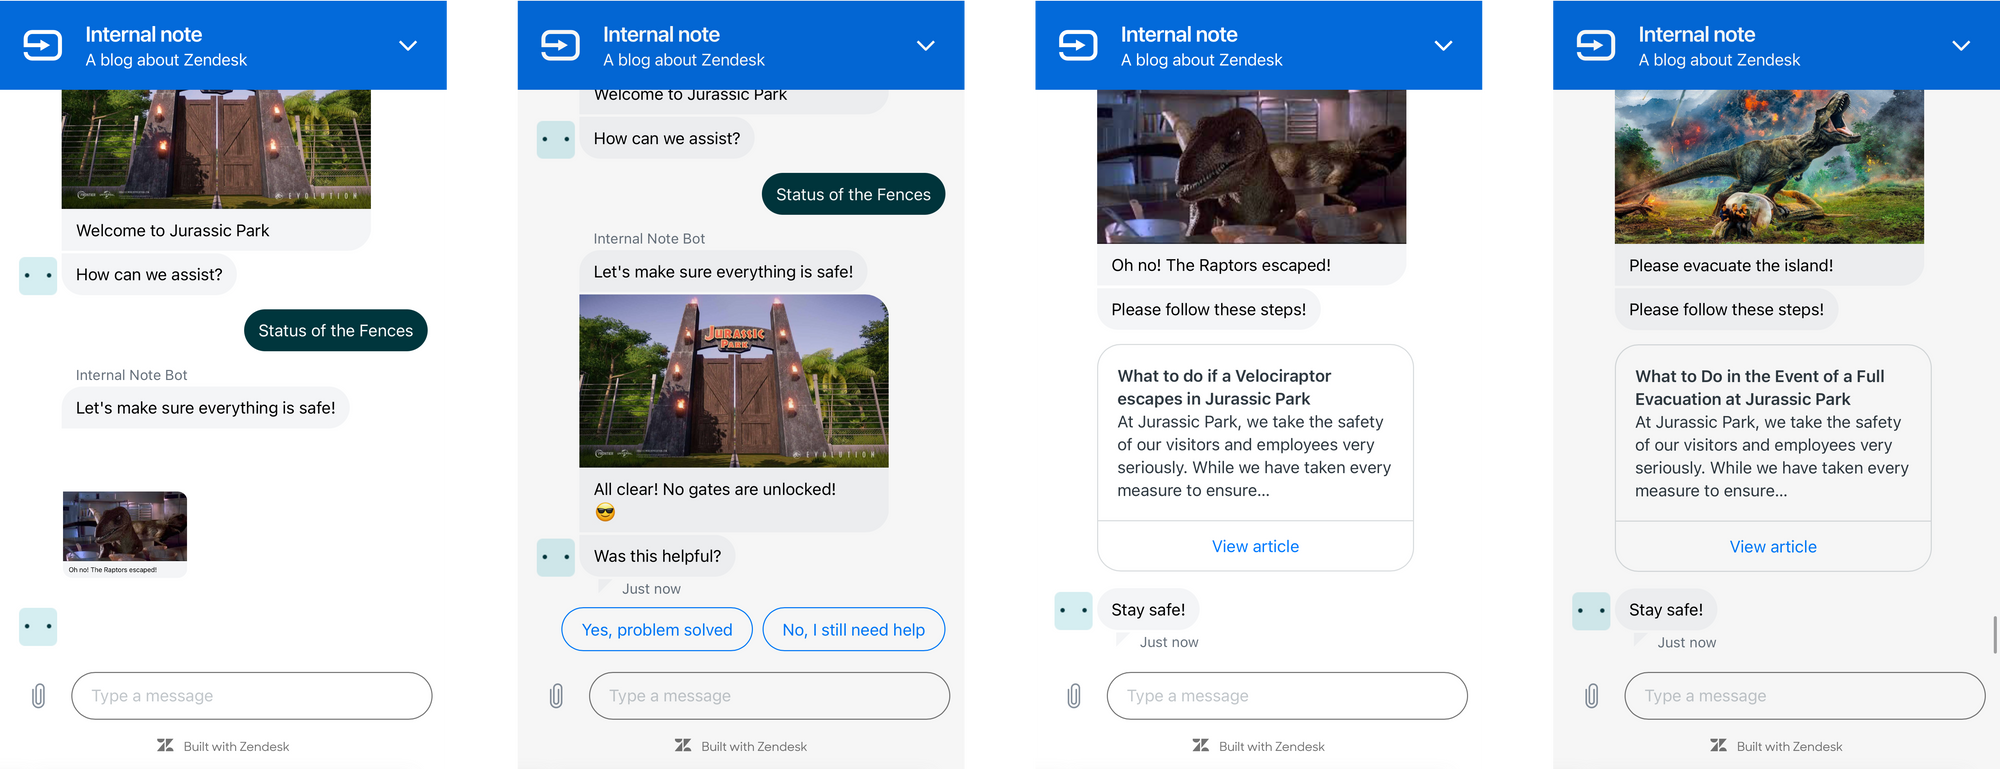The height and width of the screenshot is (769, 2000).
Task: Click the paperclip attachment icon in the first chat widget
Action: tap(38, 695)
